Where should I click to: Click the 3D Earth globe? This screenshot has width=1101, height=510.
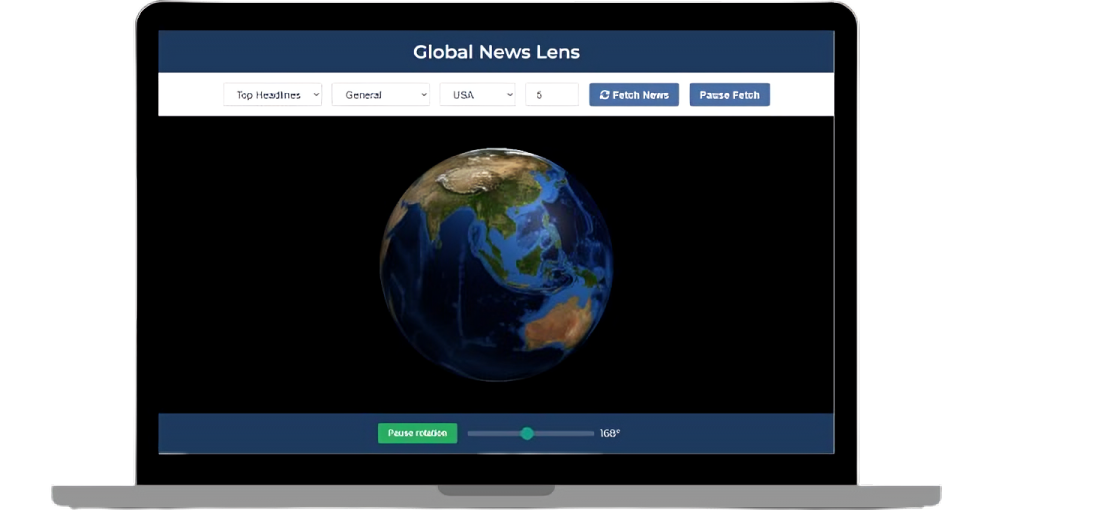point(496,264)
